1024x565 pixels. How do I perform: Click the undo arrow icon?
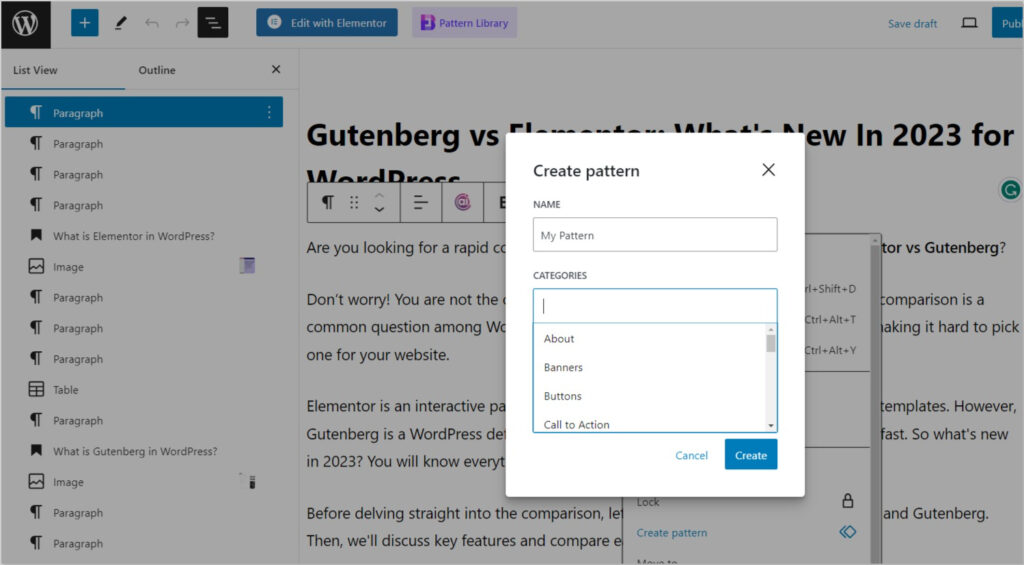coord(152,23)
